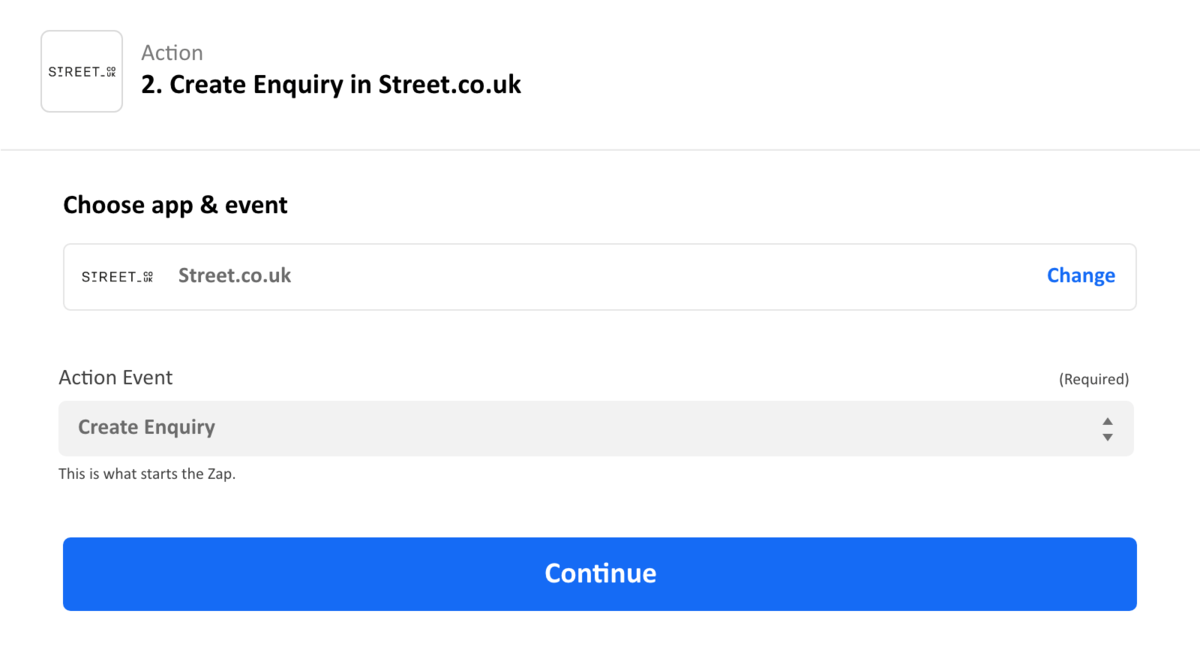Proceed to the next step with Continue

[600, 573]
